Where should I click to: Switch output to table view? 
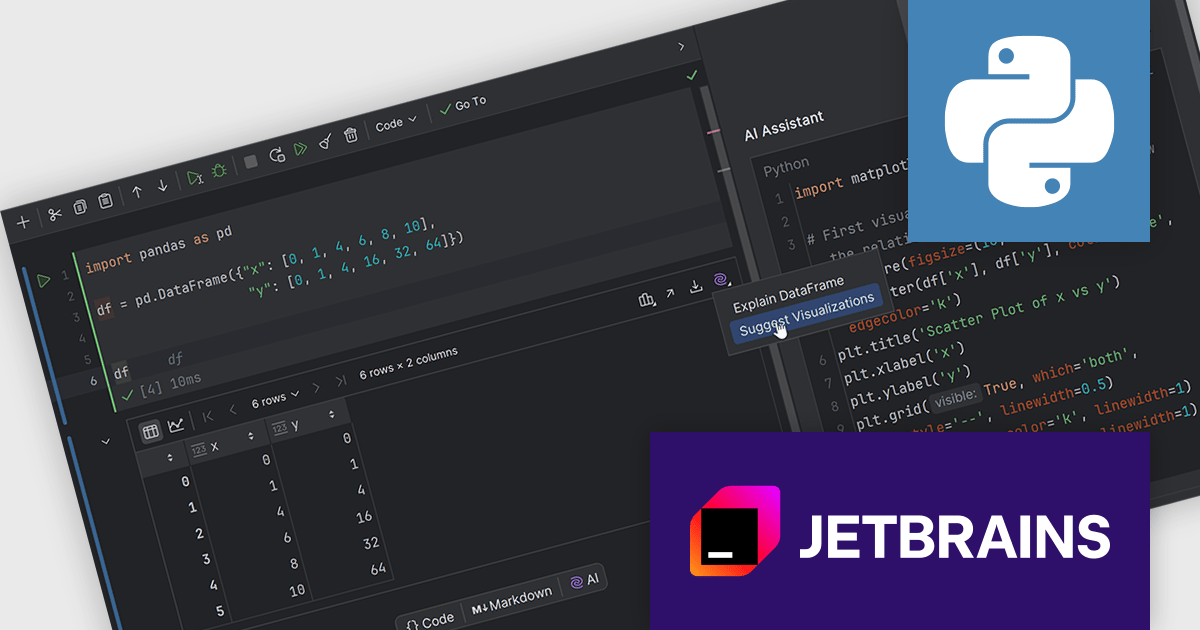click(x=151, y=431)
